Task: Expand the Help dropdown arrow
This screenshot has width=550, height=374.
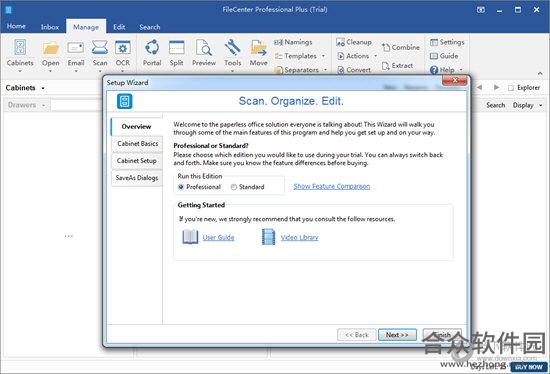Action: 461,70
